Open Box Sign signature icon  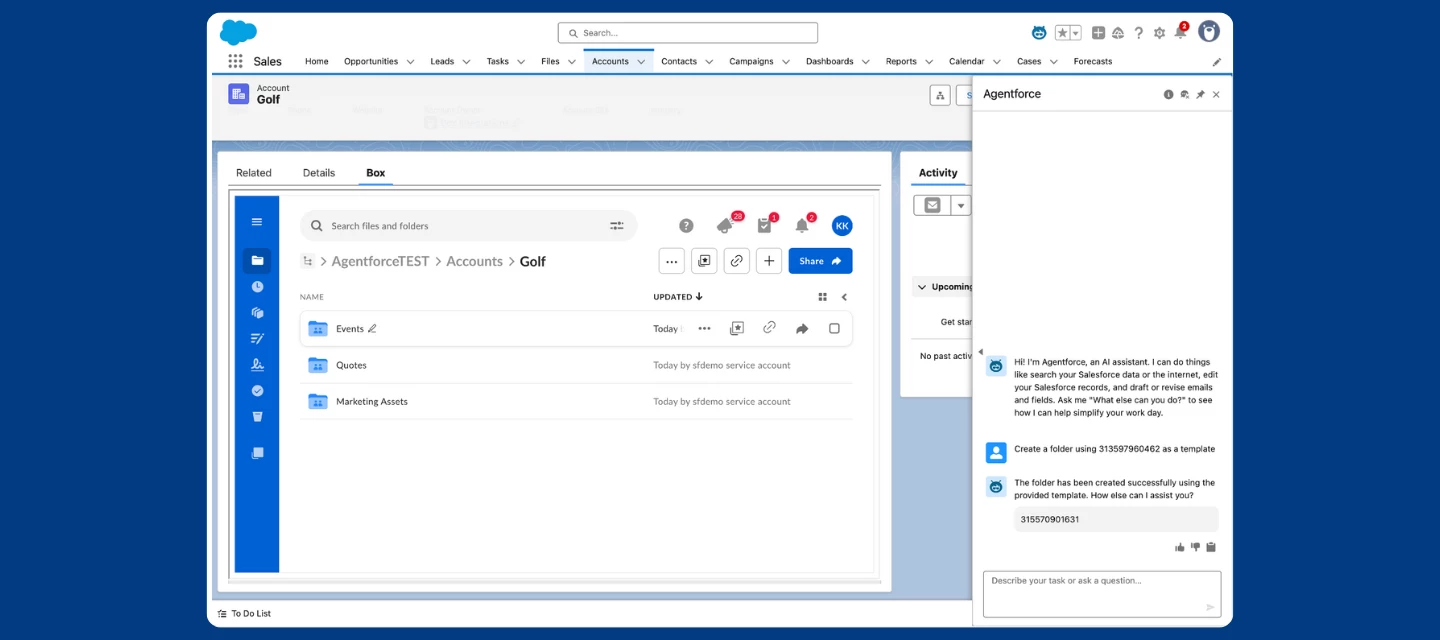[257, 365]
